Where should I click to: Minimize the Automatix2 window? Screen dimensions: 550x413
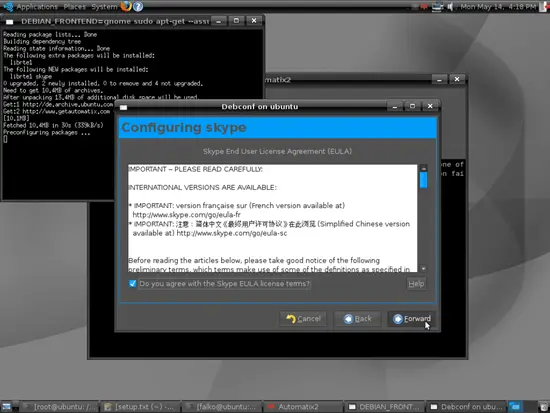point(439,80)
